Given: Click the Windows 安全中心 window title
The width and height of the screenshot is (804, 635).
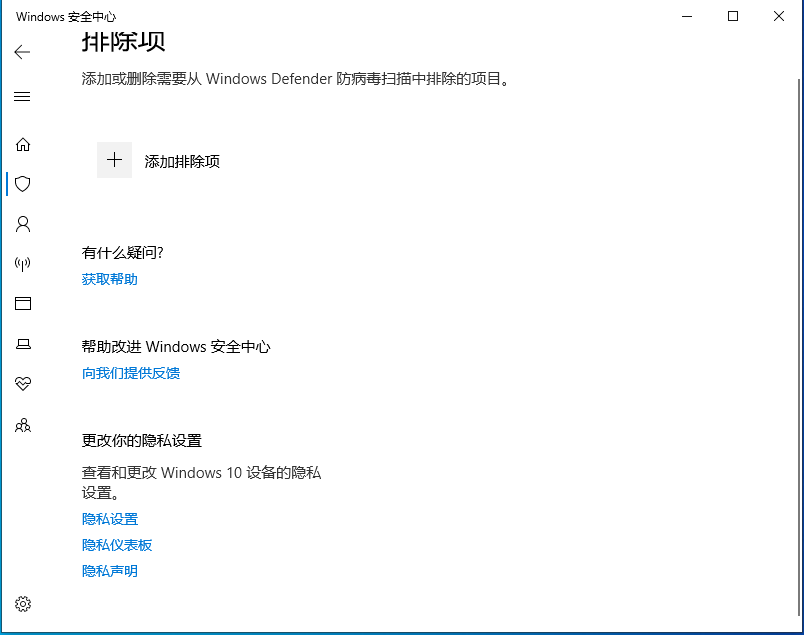Looking at the screenshot, I should [66, 16].
